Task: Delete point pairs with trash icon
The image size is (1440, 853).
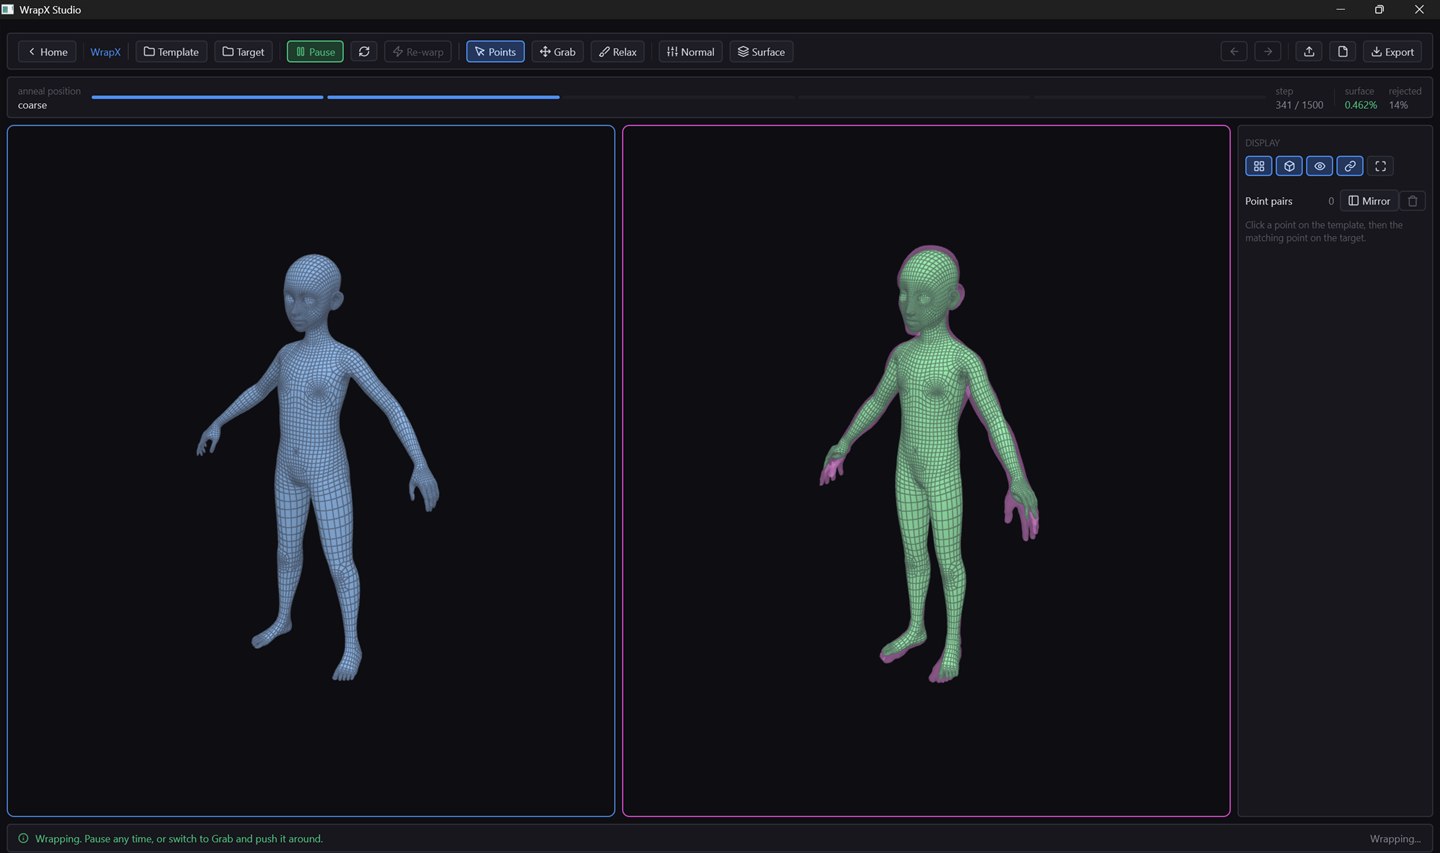Action: click(x=1412, y=201)
